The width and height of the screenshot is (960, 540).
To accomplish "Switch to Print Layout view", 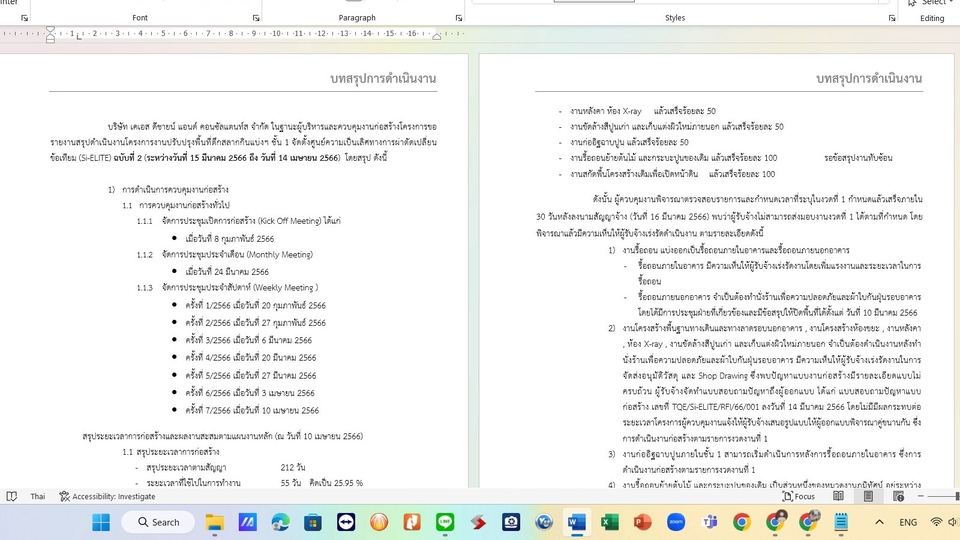I will point(868,497).
